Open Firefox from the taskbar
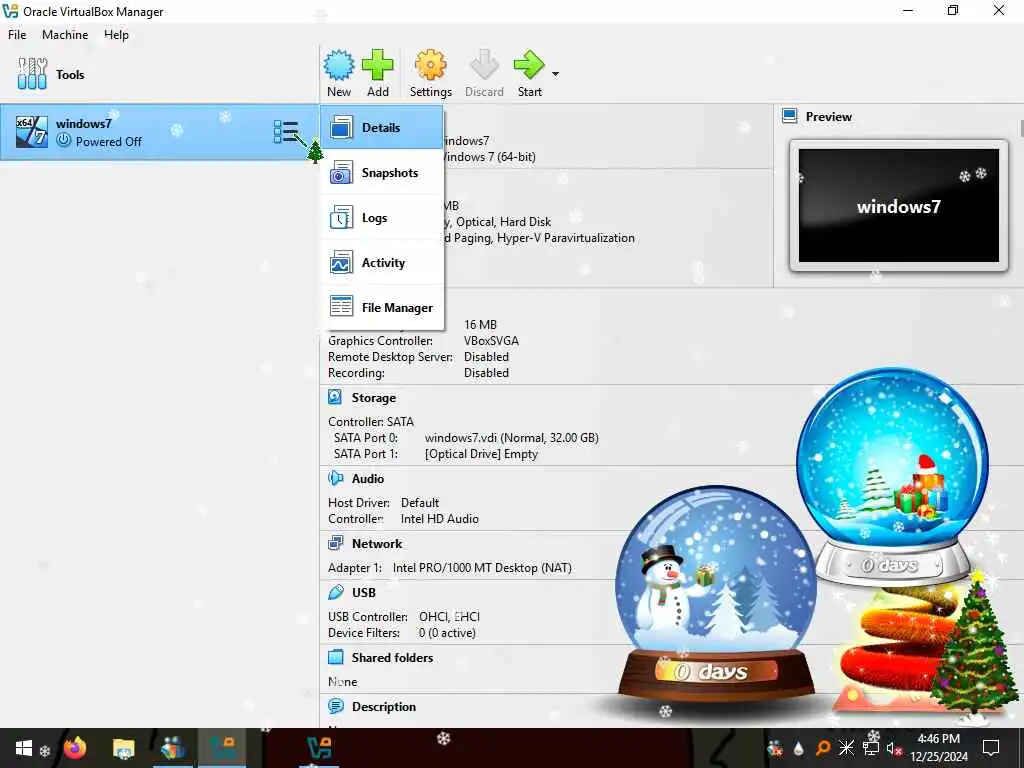The width and height of the screenshot is (1024, 768). 74,747
